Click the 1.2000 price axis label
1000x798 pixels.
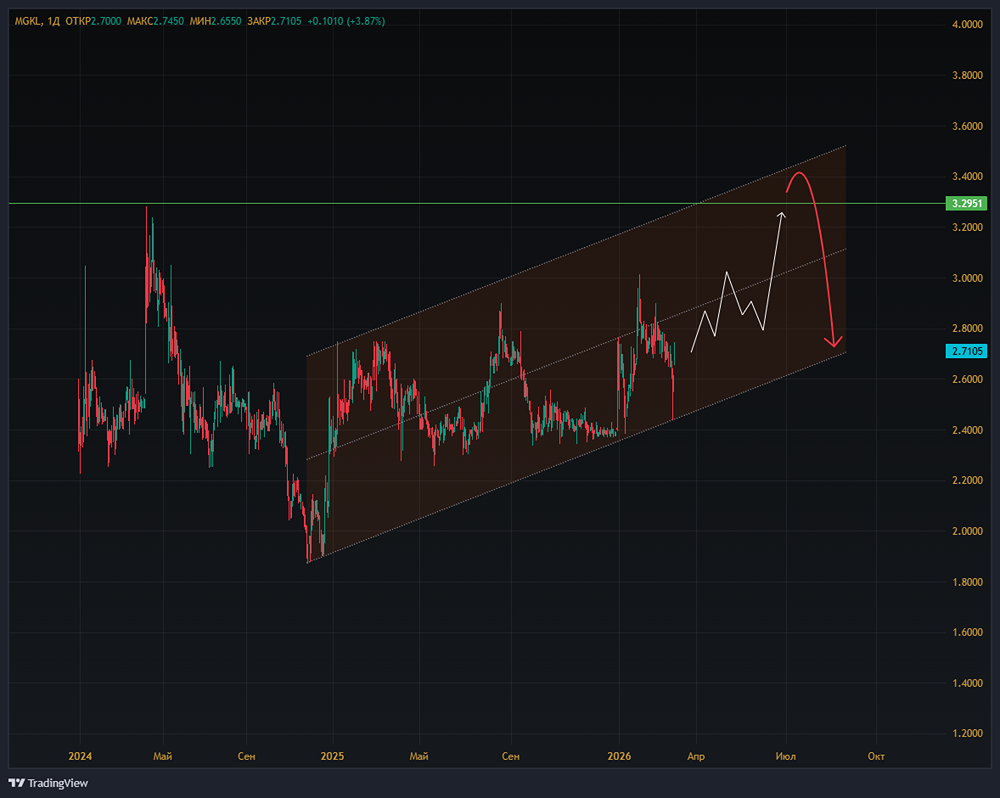[x=967, y=734]
